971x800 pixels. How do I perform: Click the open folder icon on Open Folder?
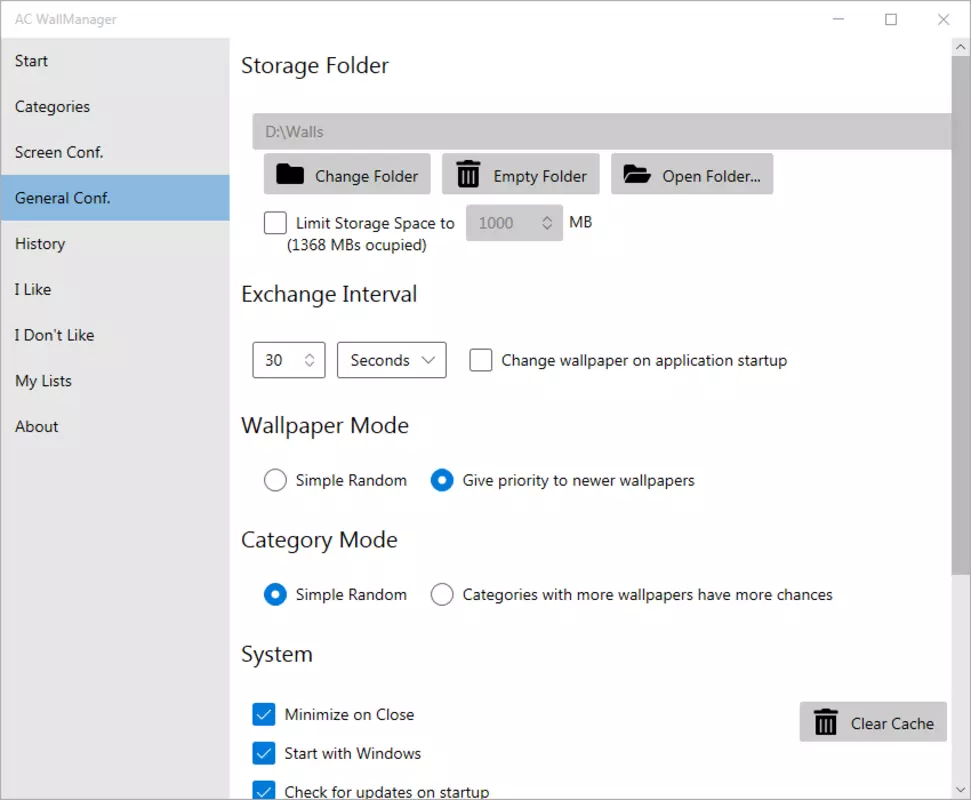637,175
